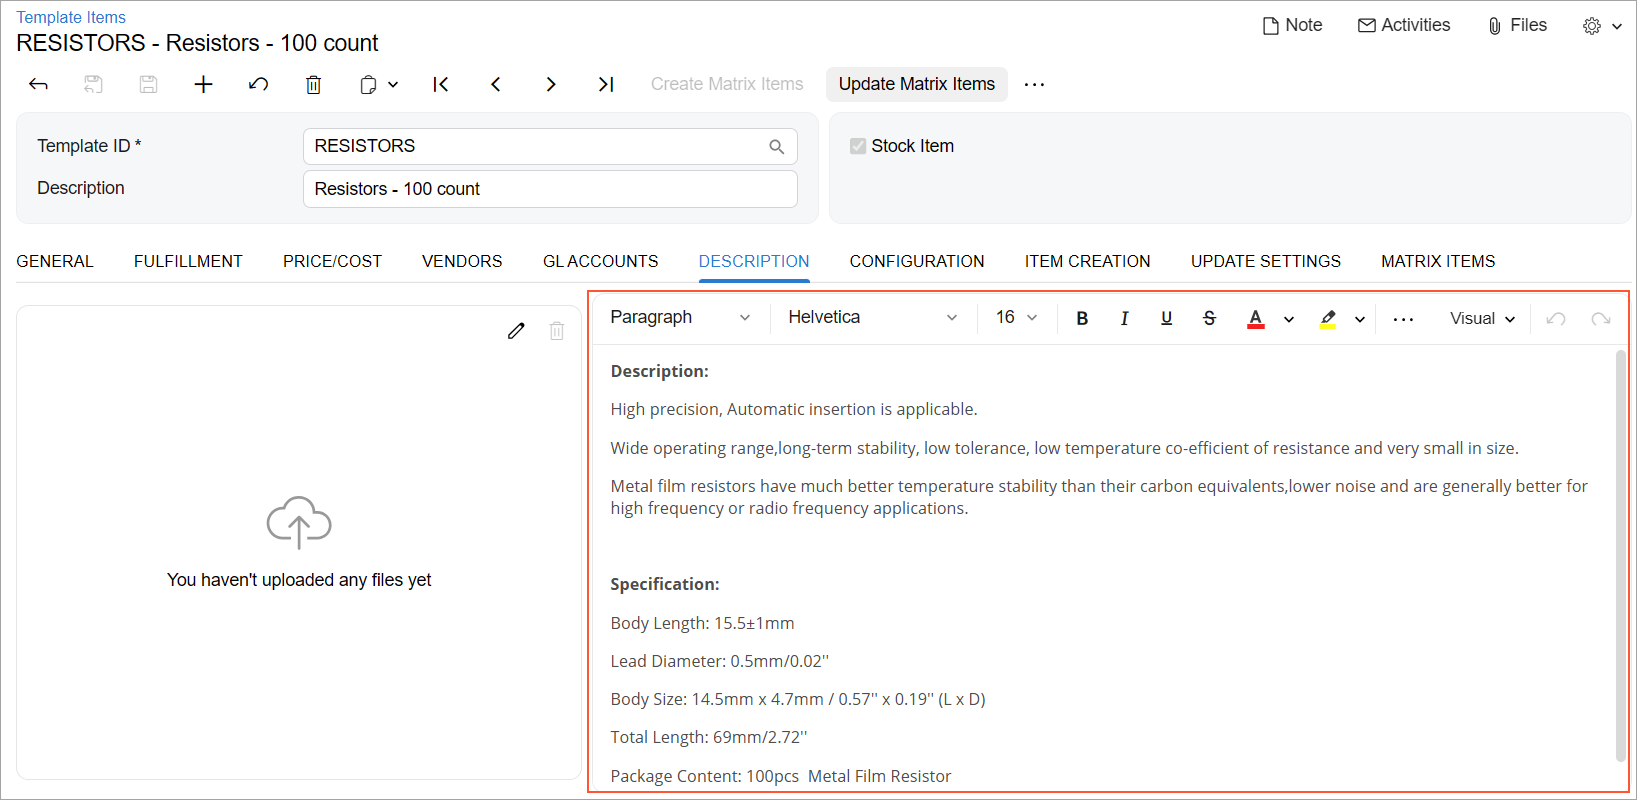Open the PRICE/COST tab
Screen dimensions: 1637x800
tap(332, 261)
